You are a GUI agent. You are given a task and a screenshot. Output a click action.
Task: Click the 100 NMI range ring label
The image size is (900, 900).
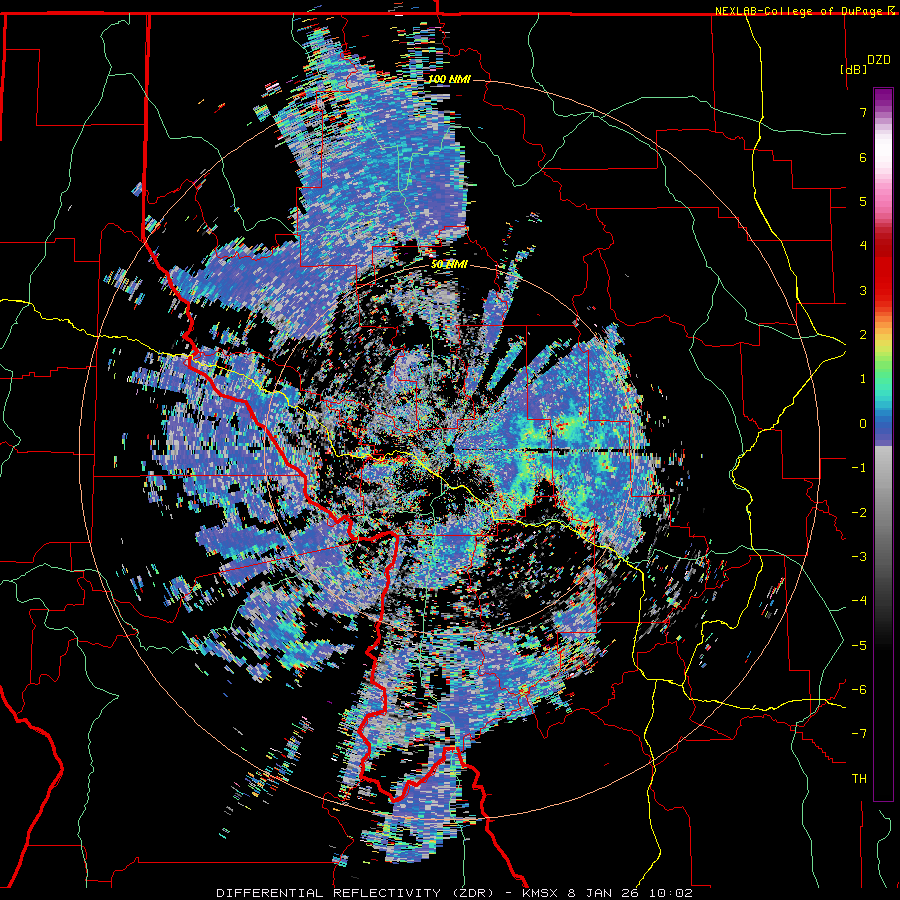(x=449, y=79)
